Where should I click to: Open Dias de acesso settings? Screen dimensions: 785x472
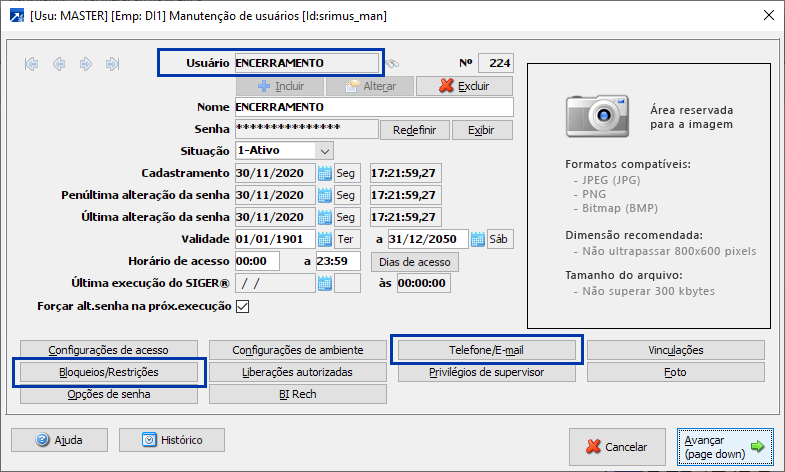415,262
